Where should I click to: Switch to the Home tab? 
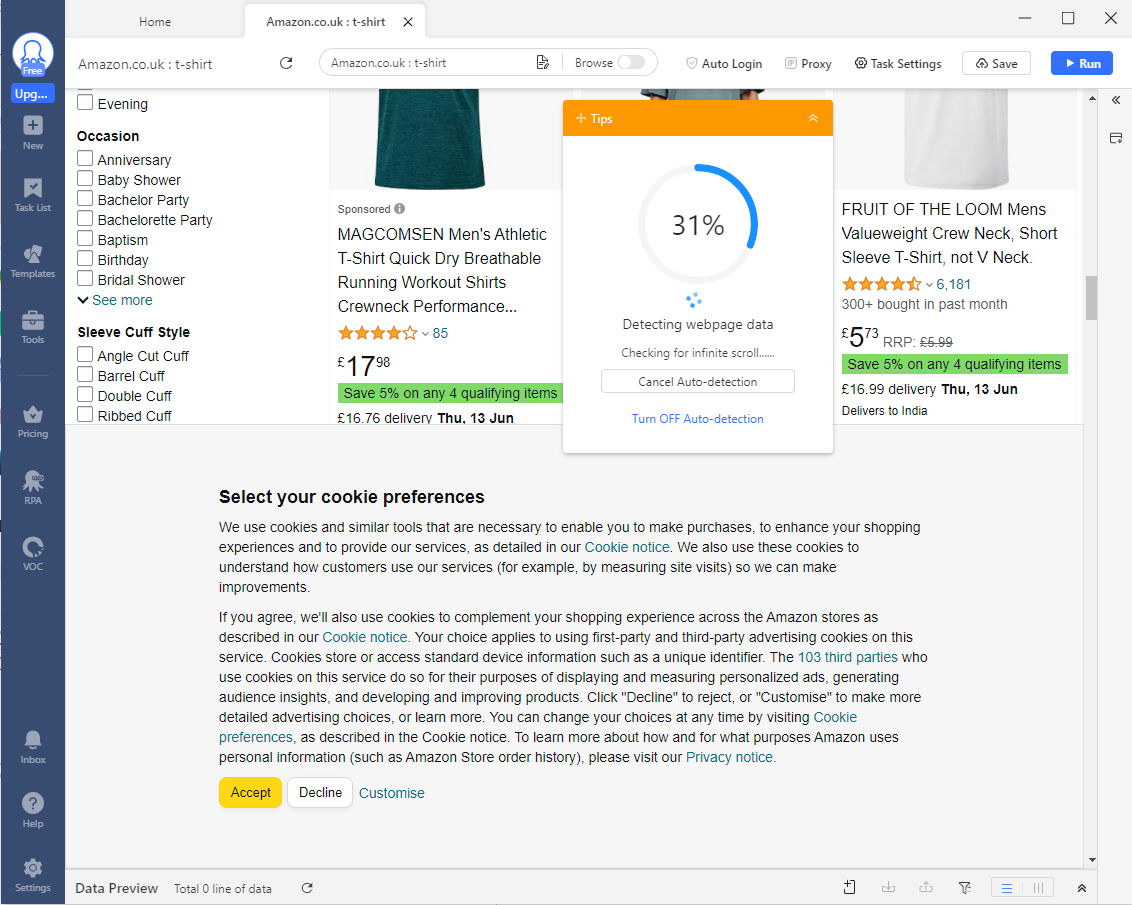click(x=155, y=22)
